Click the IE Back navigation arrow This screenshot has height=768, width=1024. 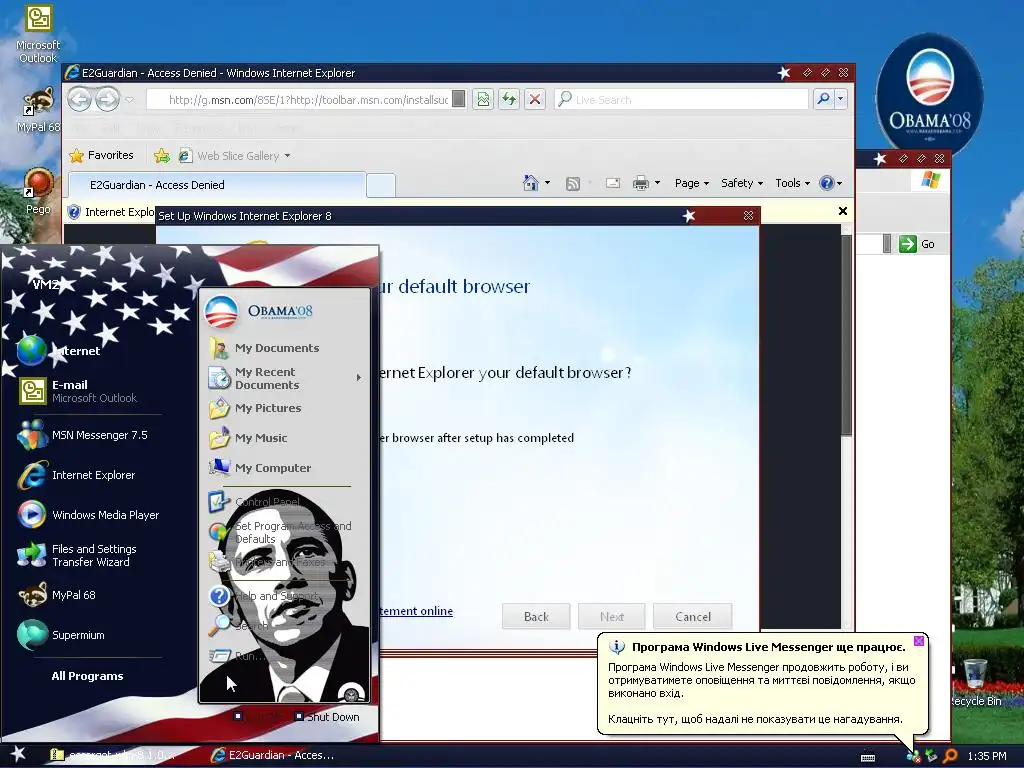point(80,100)
